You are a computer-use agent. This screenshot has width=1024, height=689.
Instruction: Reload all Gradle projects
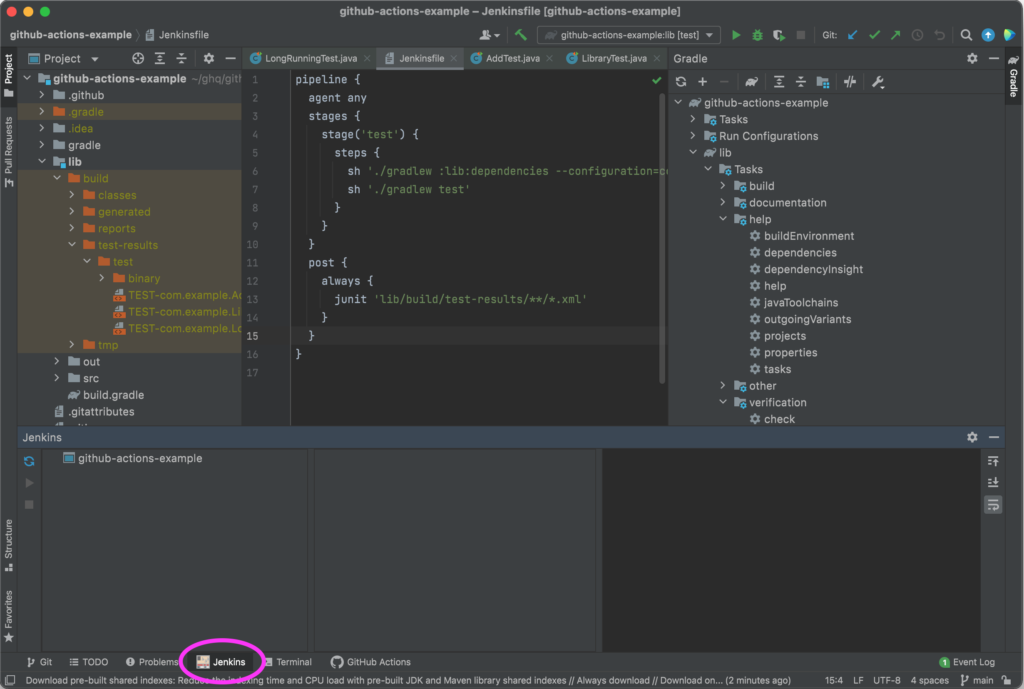pyautogui.click(x=681, y=82)
